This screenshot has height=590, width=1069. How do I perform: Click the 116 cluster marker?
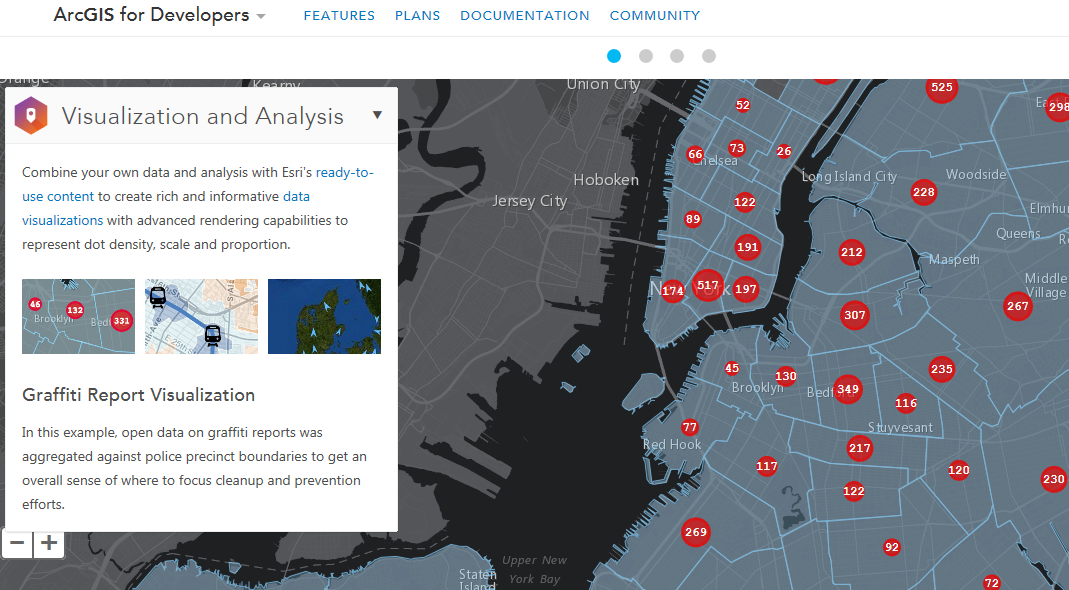[x=906, y=403]
